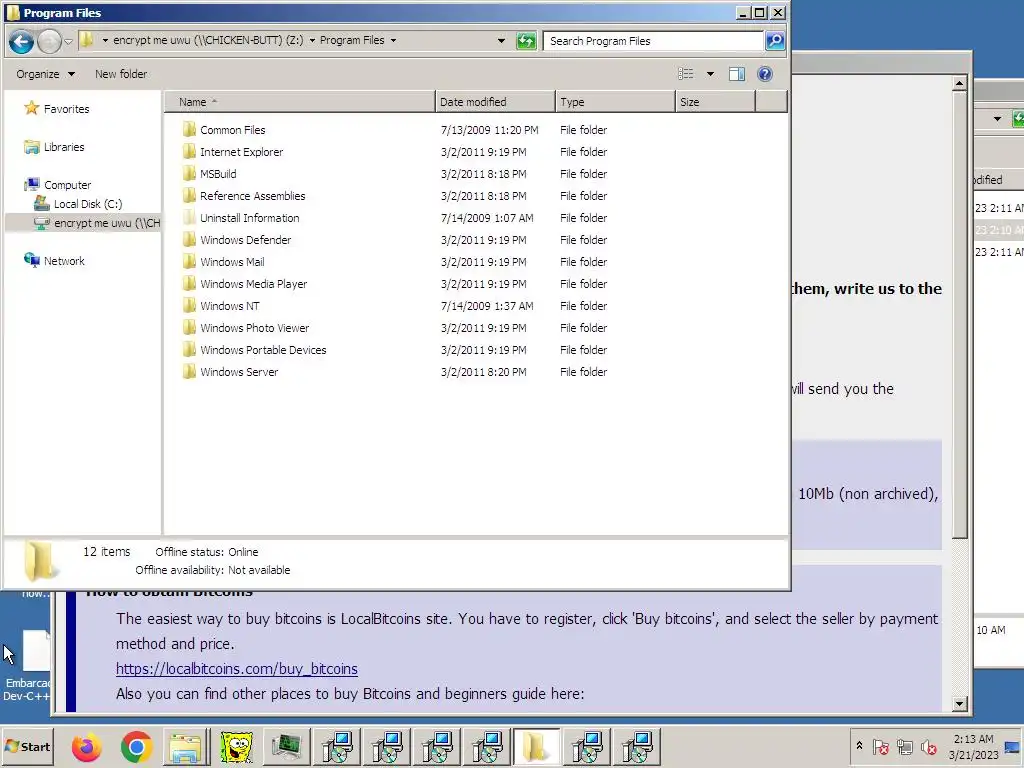Image resolution: width=1024 pixels, height=768 pixels.
Task: Launch Google Chrome from the taskbar
Action: coord(136,746)
